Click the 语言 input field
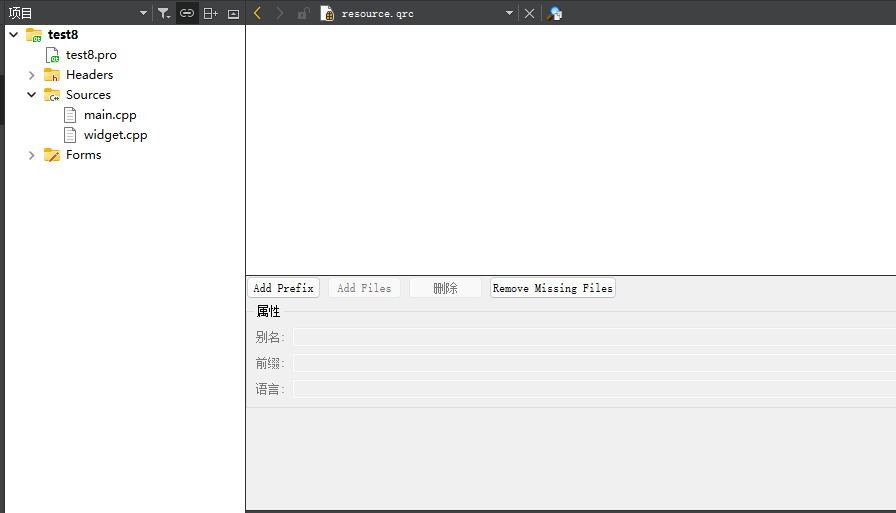Screen dimensions: 896x513 coord(594,389)
